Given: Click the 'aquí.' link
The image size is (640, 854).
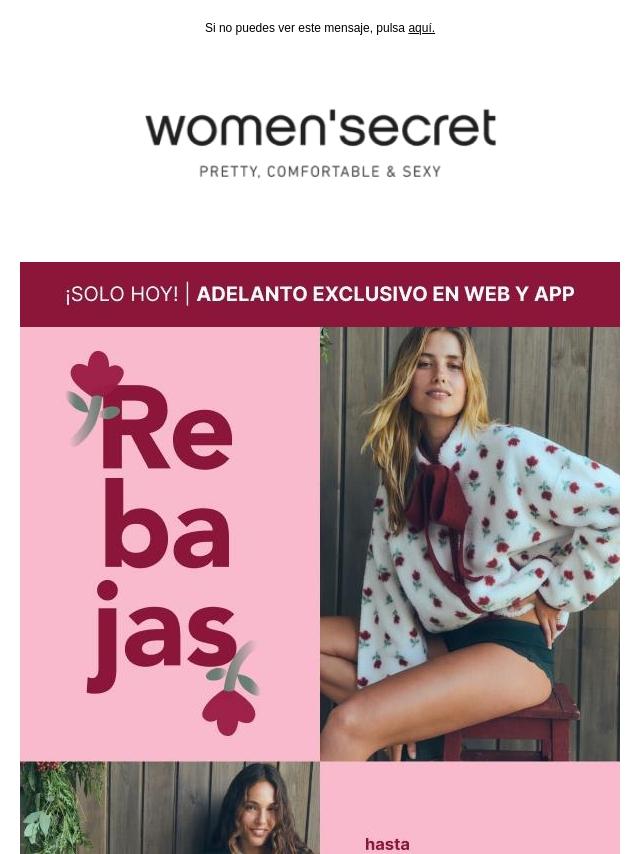Looking at the screenshot, I should 421,28.
